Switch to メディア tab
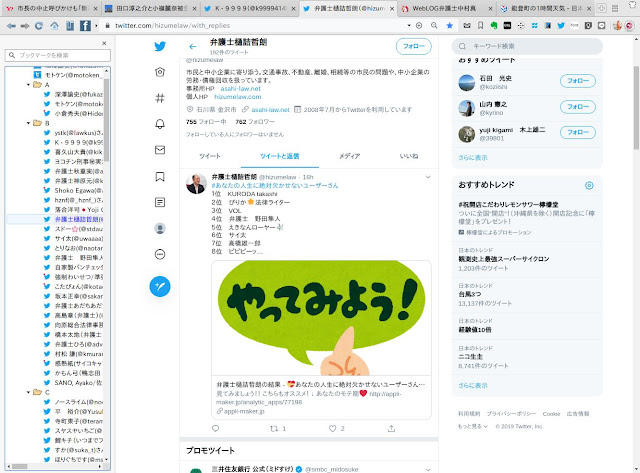The image size is (640, 473). pos(349,156)
